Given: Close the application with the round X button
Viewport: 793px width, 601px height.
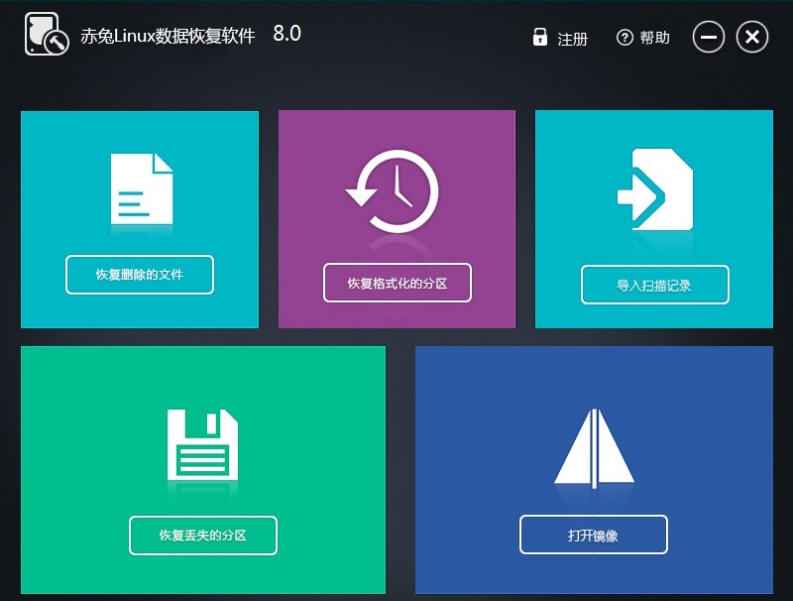Looking at the screenshot, I should [x=752, y=37].
